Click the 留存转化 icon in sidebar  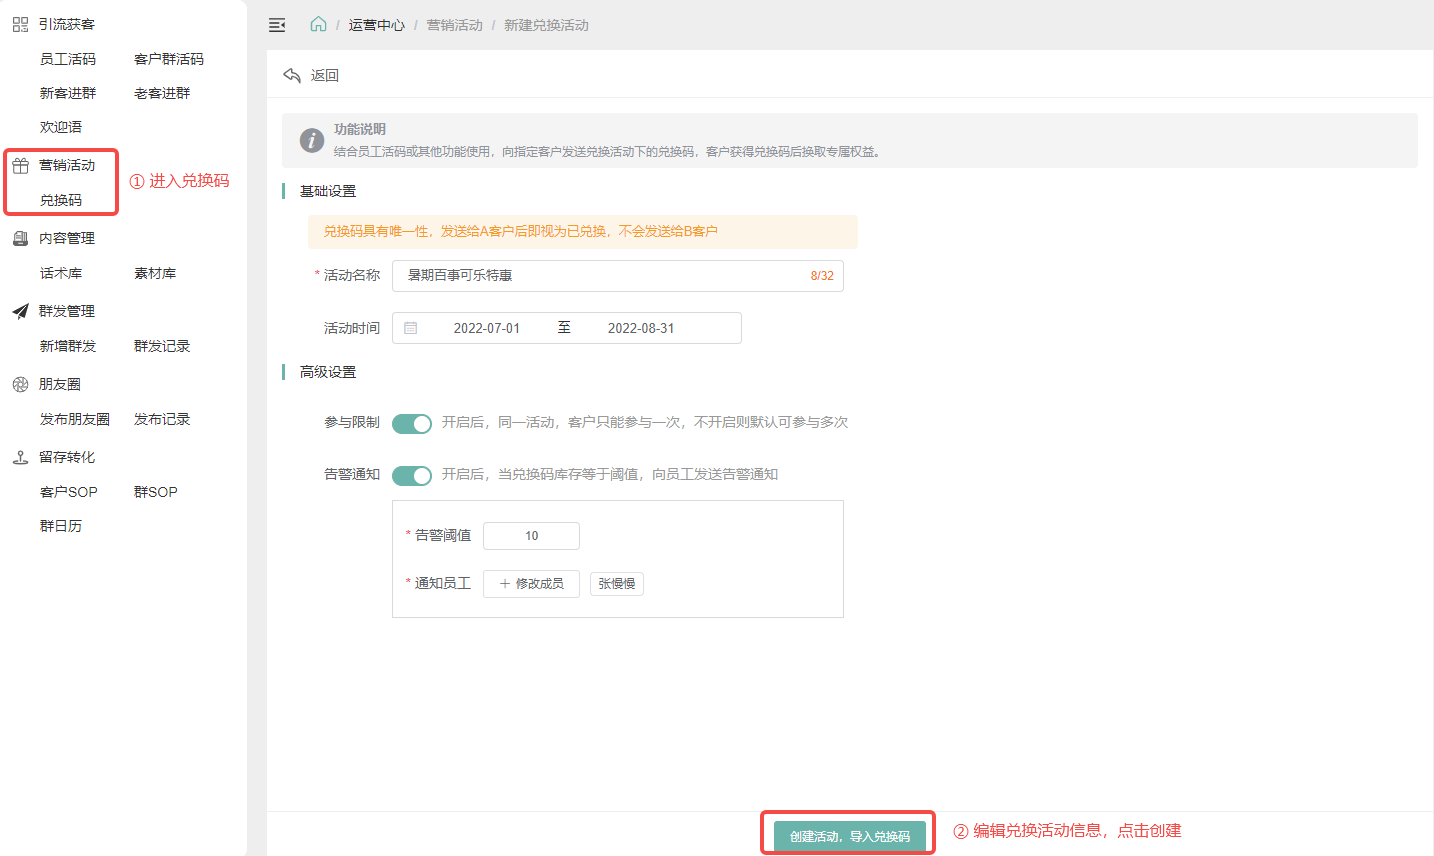[x=20, y=457]
